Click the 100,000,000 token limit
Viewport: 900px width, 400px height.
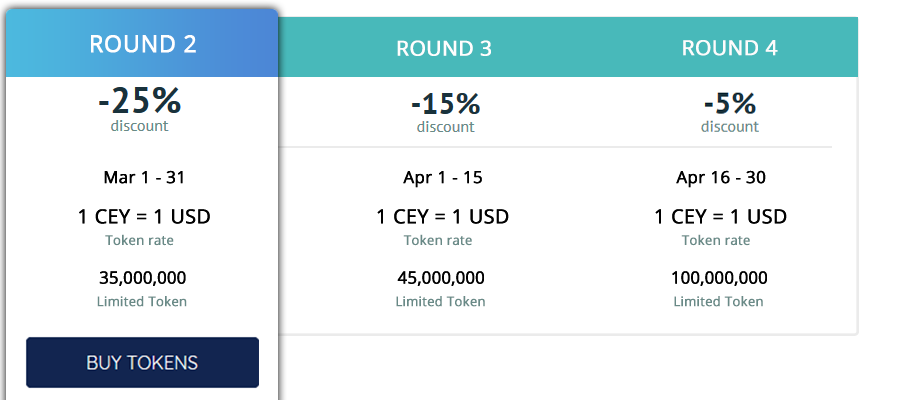(719, 278)
